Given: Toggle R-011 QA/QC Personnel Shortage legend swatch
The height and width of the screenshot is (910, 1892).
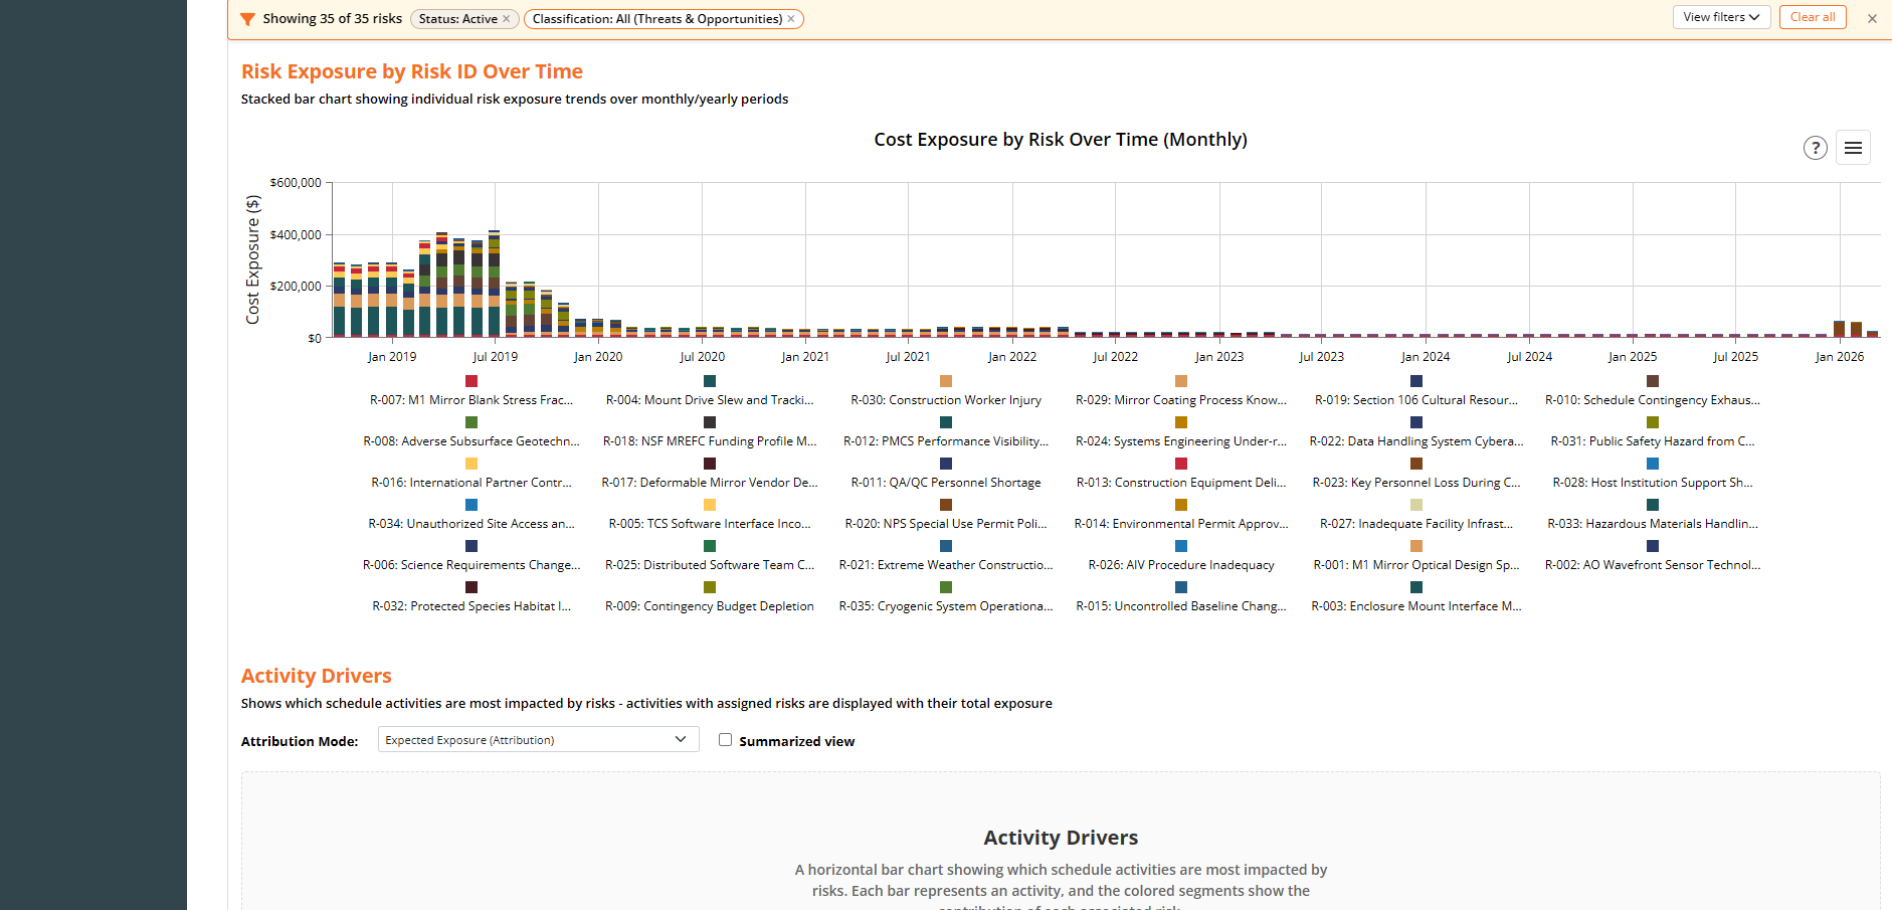Looking at the screenshot, I should (946, 464).
